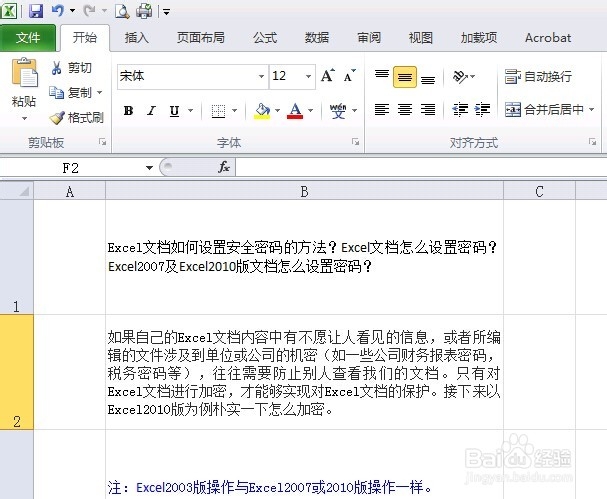This screenshot has width=607, height=499.
Task: Click cell B3 with note about Excel2003
Action: (304, 464)
